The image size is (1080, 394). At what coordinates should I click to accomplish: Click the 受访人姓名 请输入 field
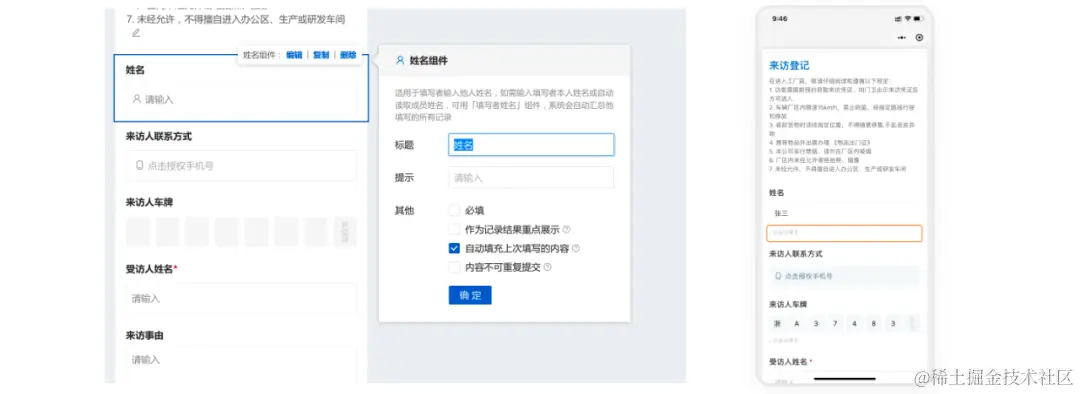click(241, 299)
